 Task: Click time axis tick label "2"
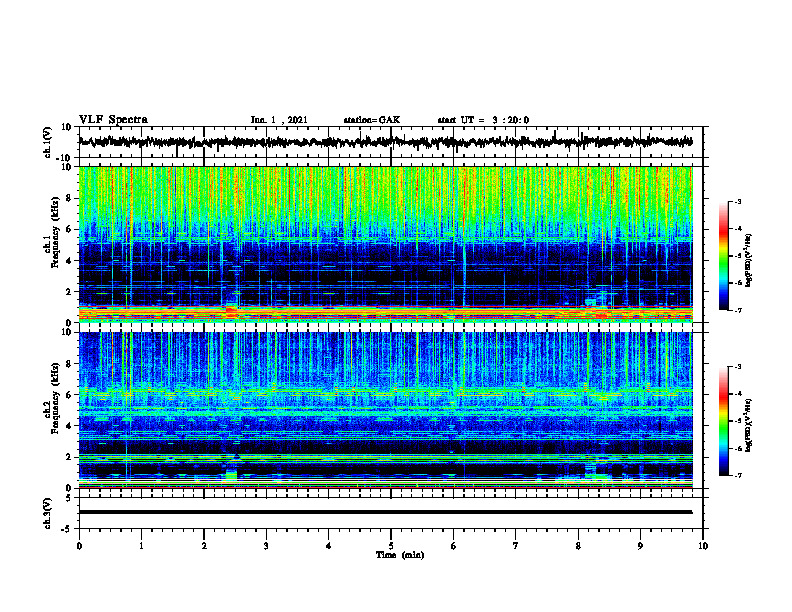click(x=204, y=546)
